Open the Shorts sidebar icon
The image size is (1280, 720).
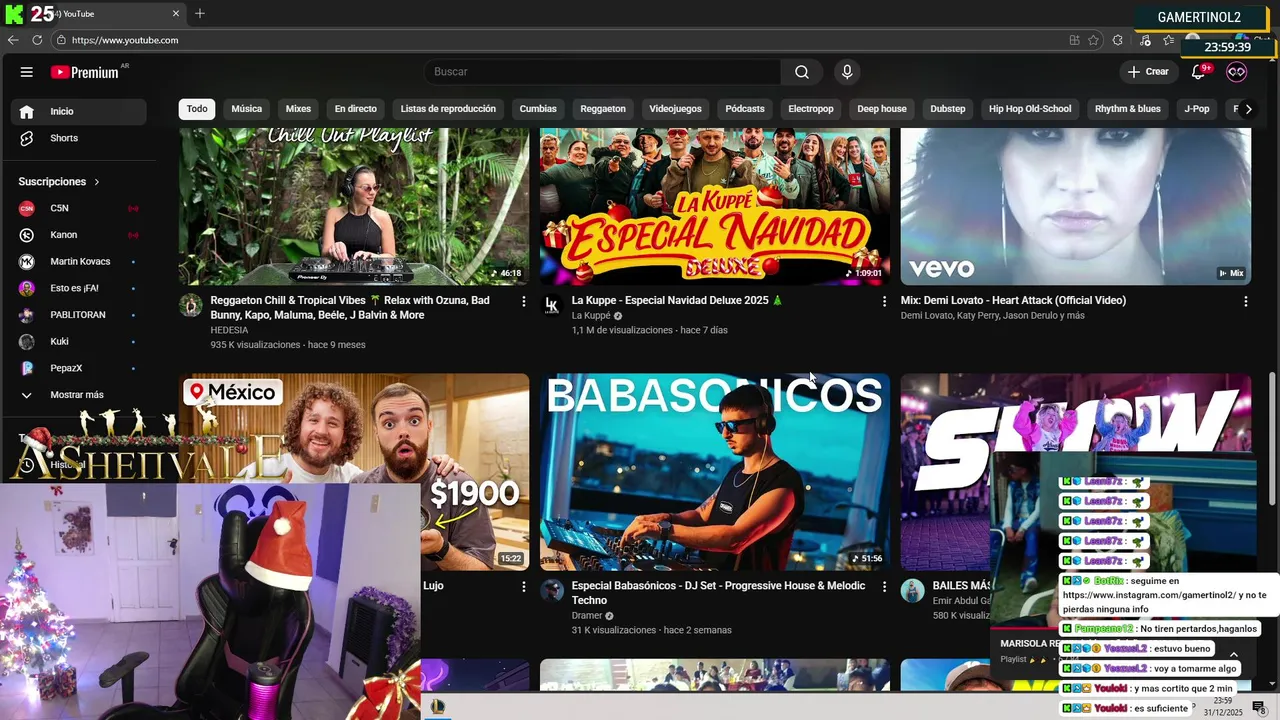click(x=27, y=138)
